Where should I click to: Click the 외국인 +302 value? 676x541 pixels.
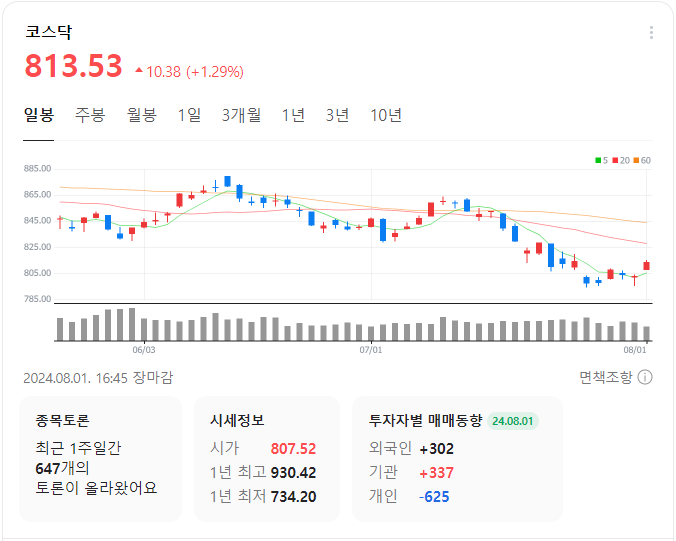tap(436, 449)
